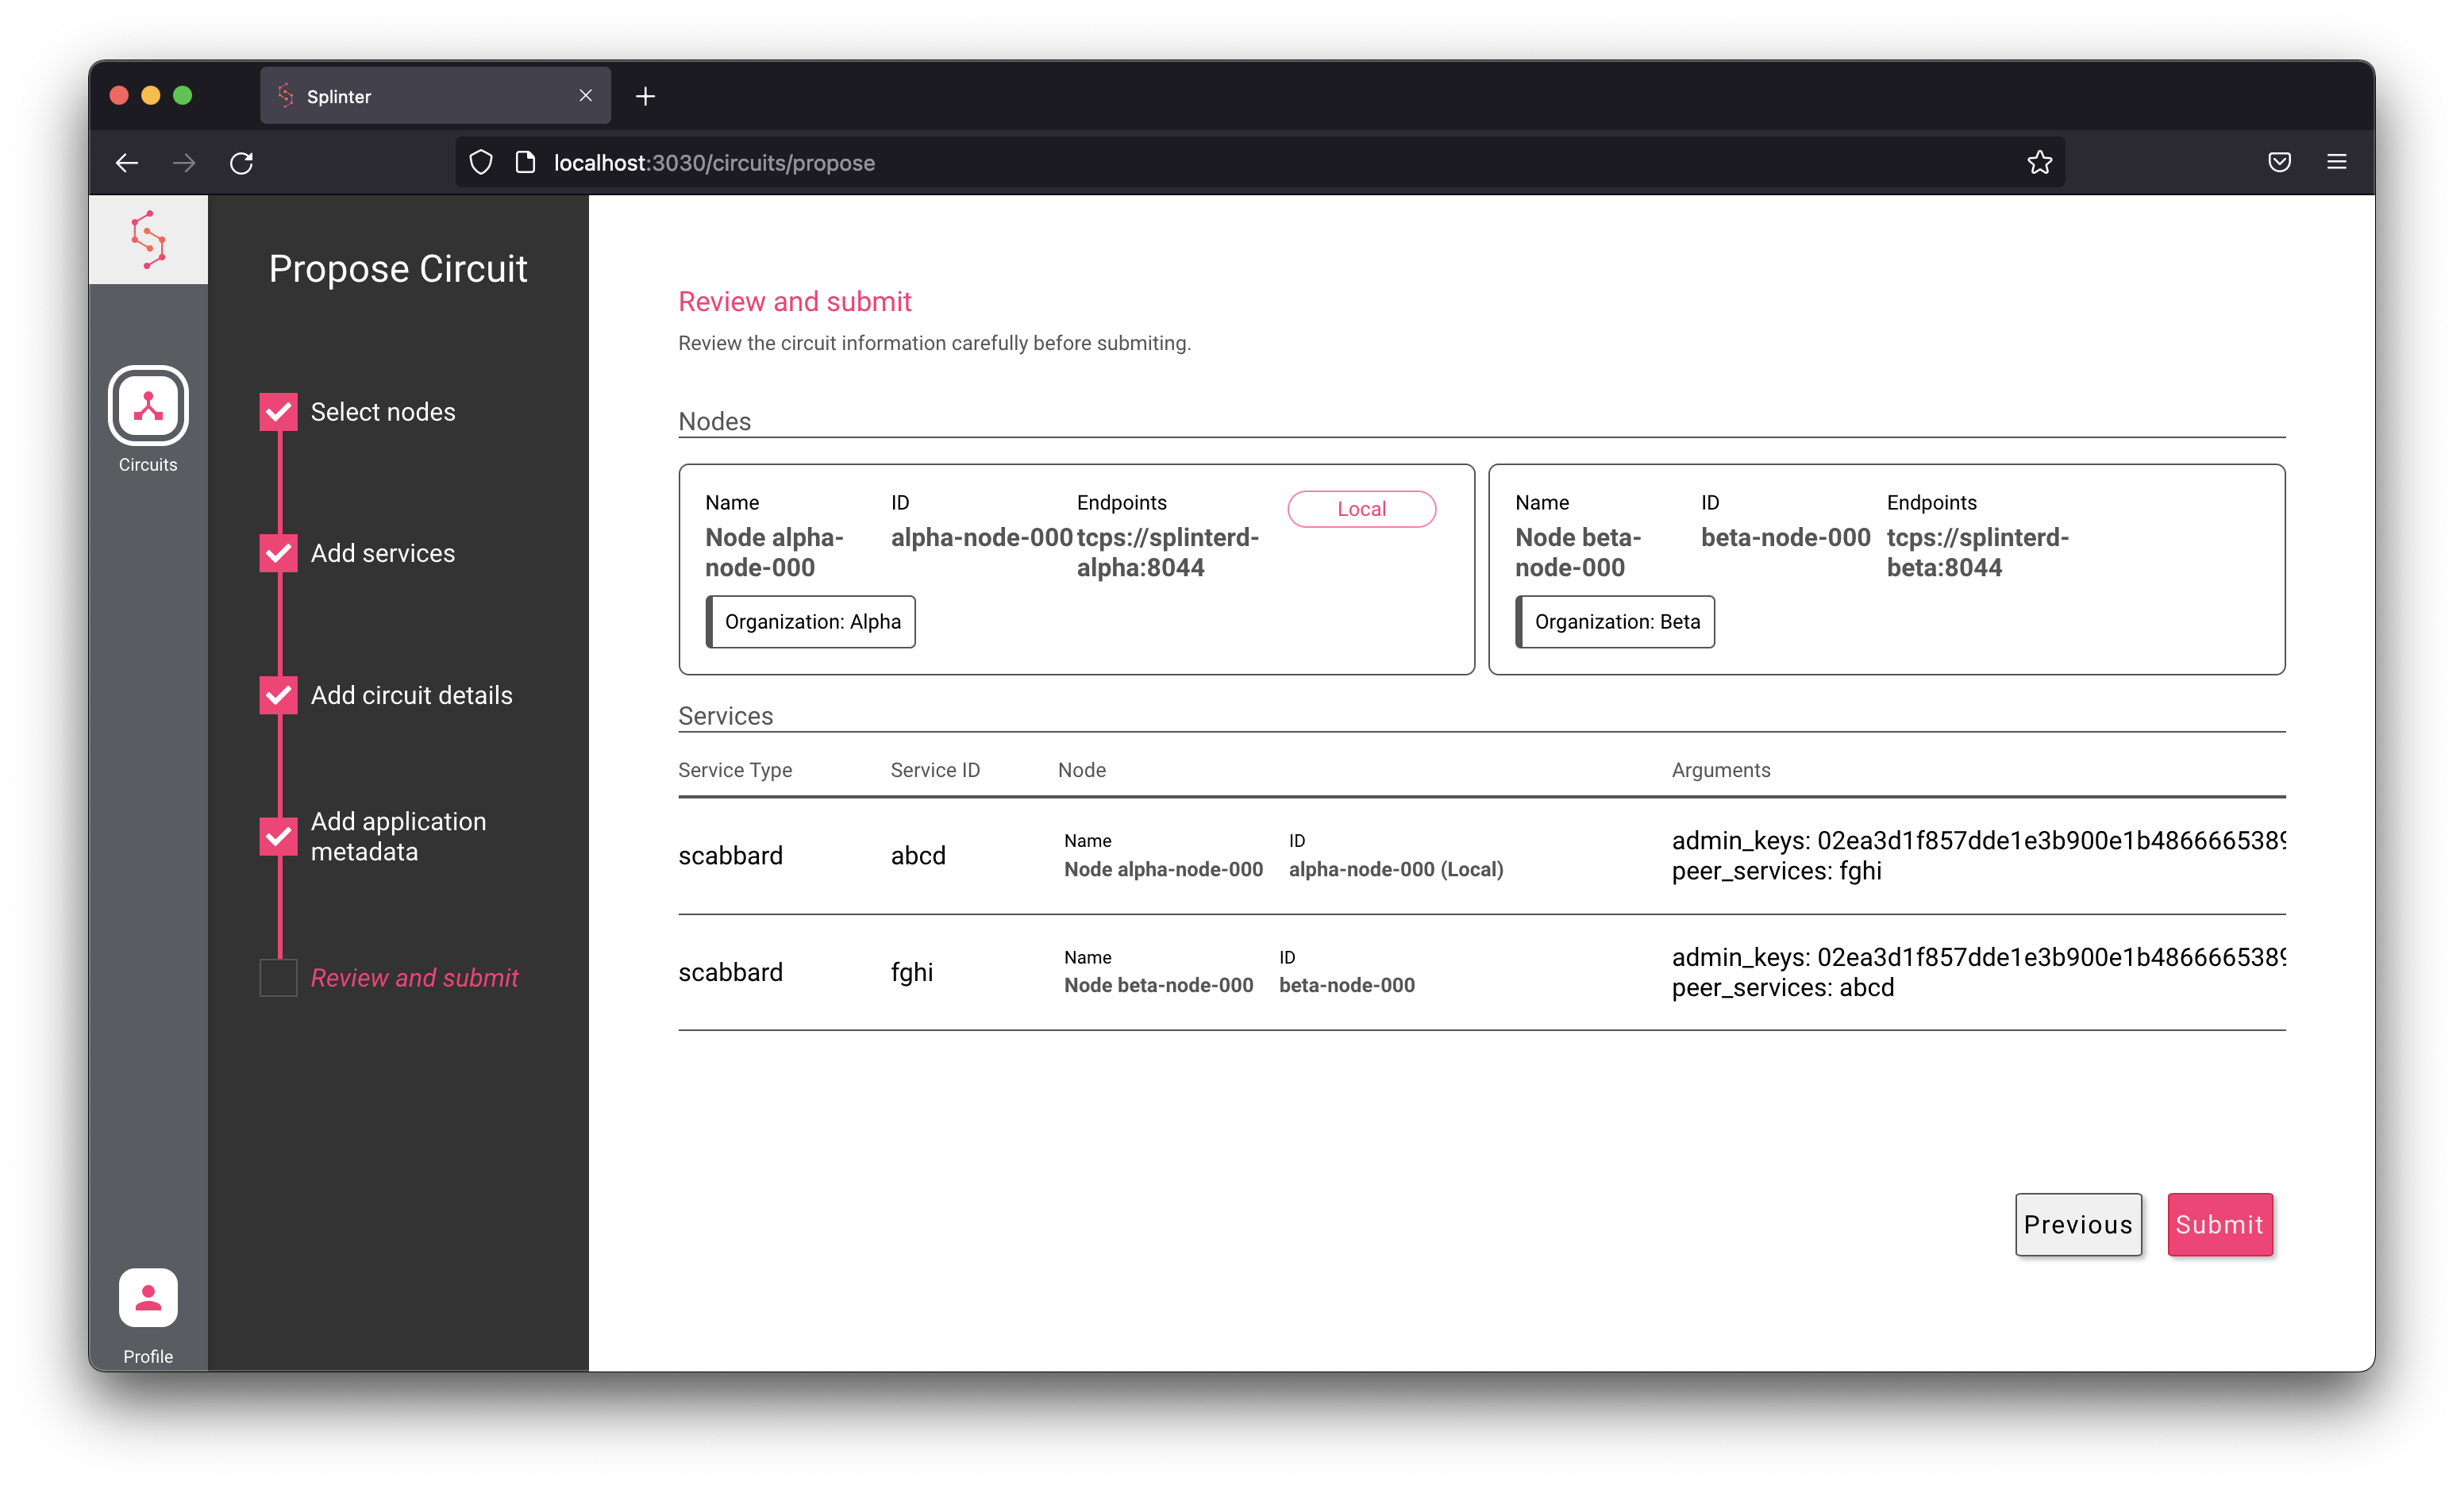Open the Profile icon
Image resolution: width=2464 pixels, height=1489 pixels.
148,1298
